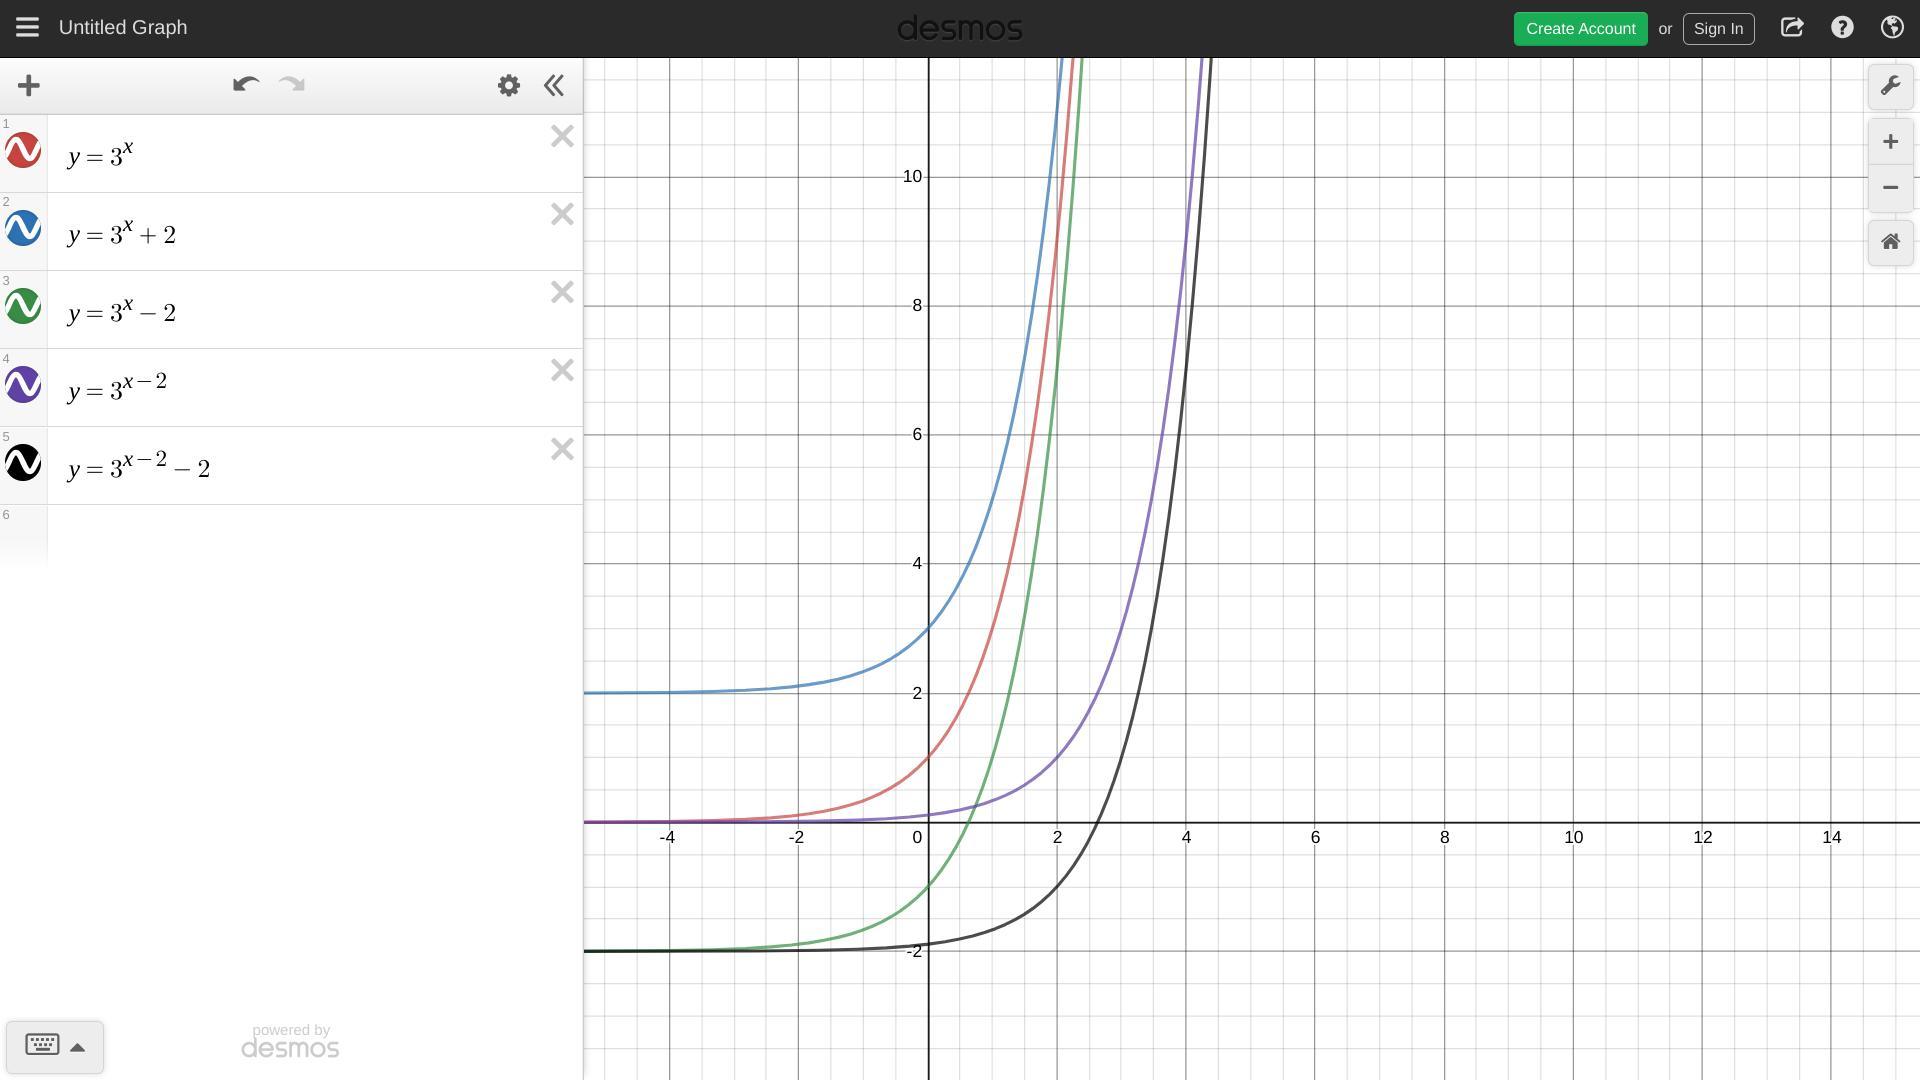1920x1080 pixels.
Task: Undo the last action
Action: (x=245, y=85)
